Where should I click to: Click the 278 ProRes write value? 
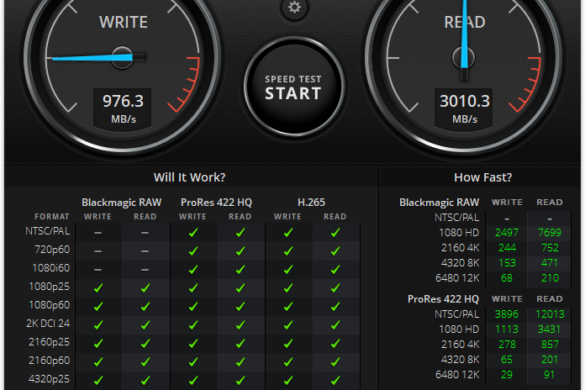pos(507,344)
